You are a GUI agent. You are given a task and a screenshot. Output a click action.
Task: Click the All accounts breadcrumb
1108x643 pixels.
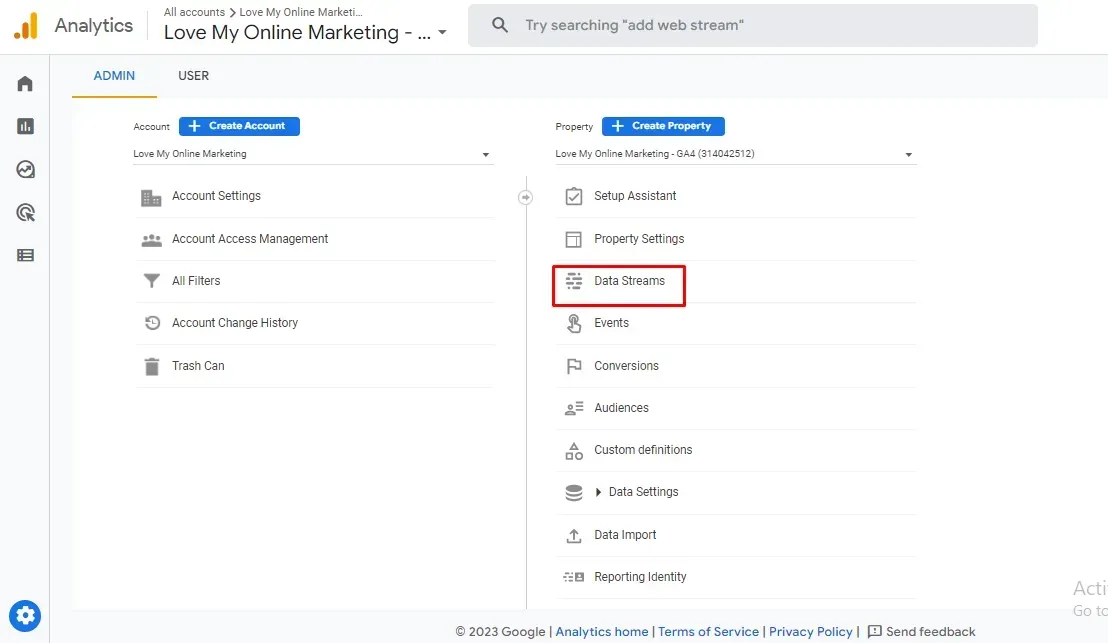tap(194, 12)
